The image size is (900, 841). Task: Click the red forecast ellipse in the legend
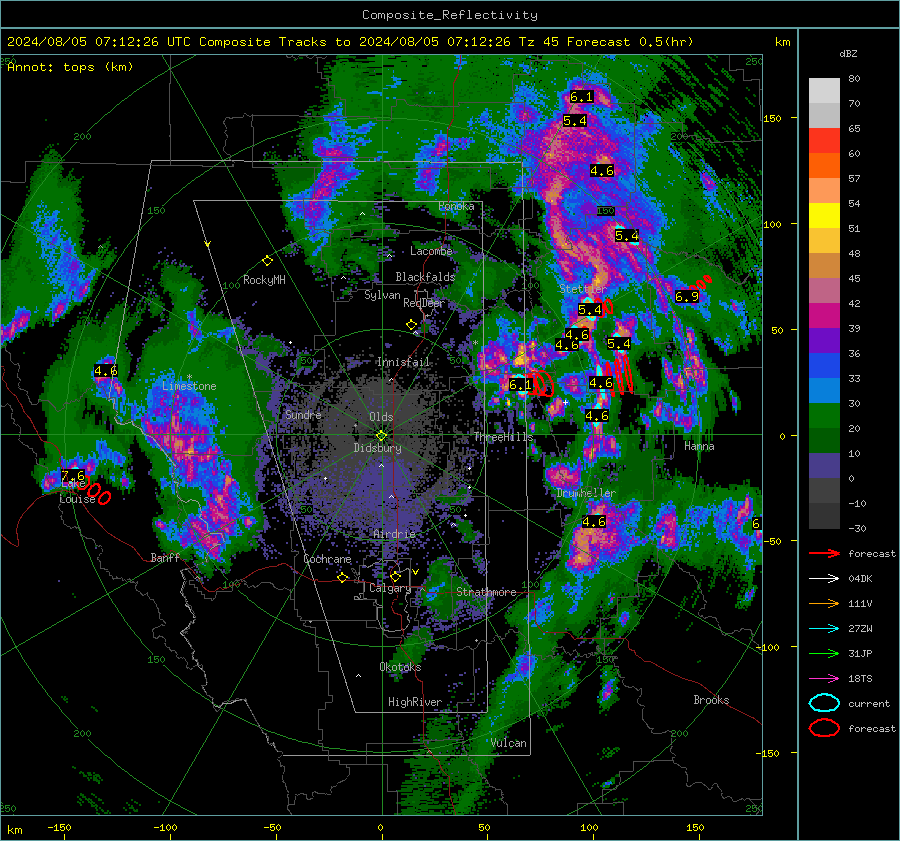tap(824, 728)
